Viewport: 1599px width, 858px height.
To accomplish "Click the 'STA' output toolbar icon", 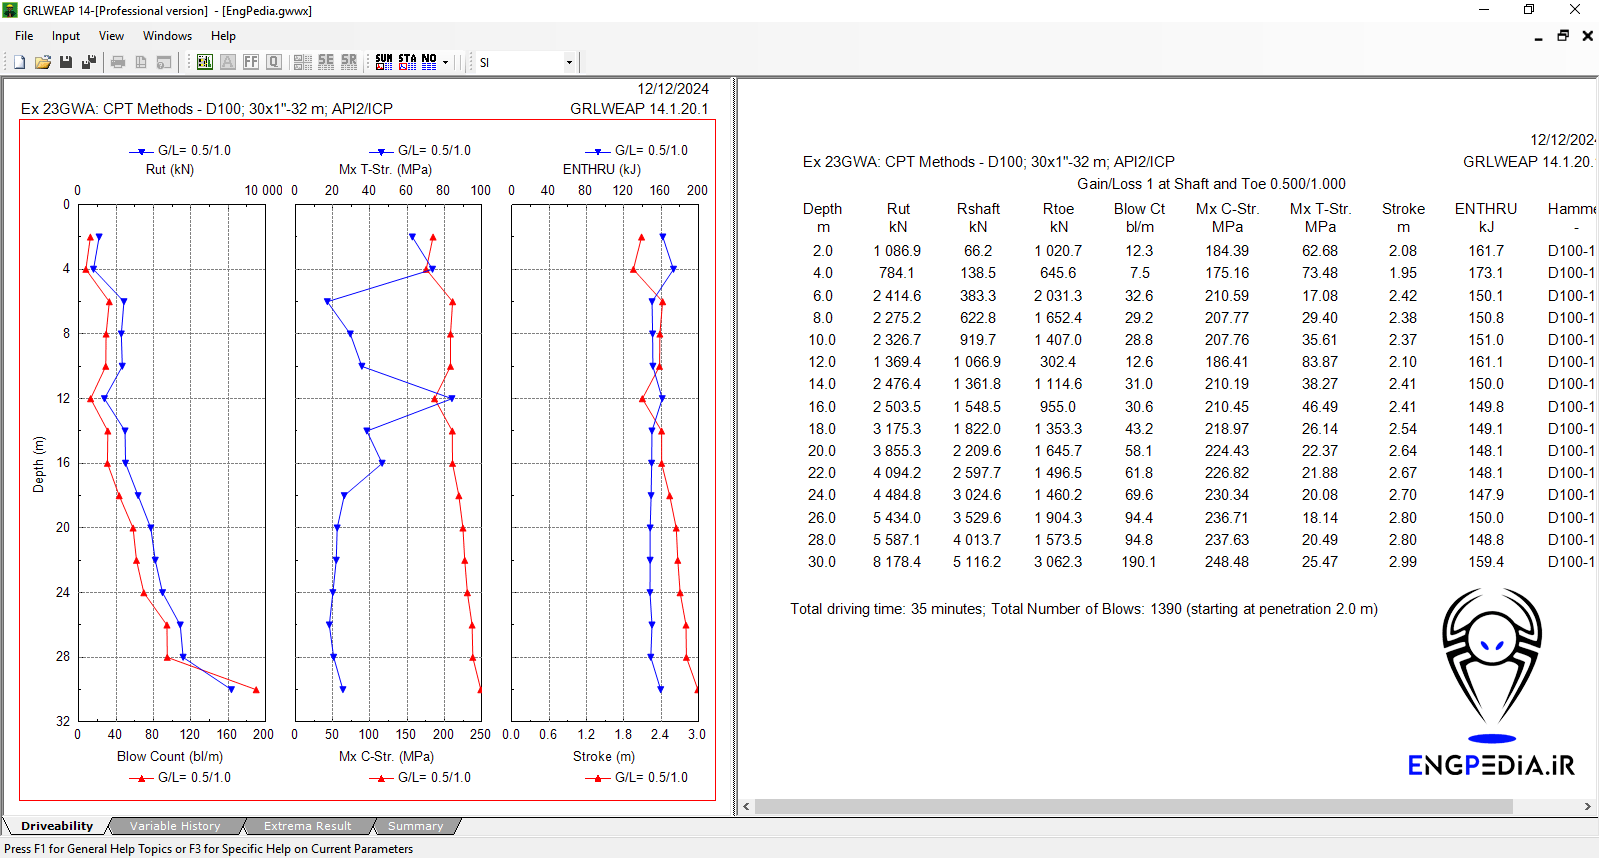I will pyautogui.click(x=407, y=62).
